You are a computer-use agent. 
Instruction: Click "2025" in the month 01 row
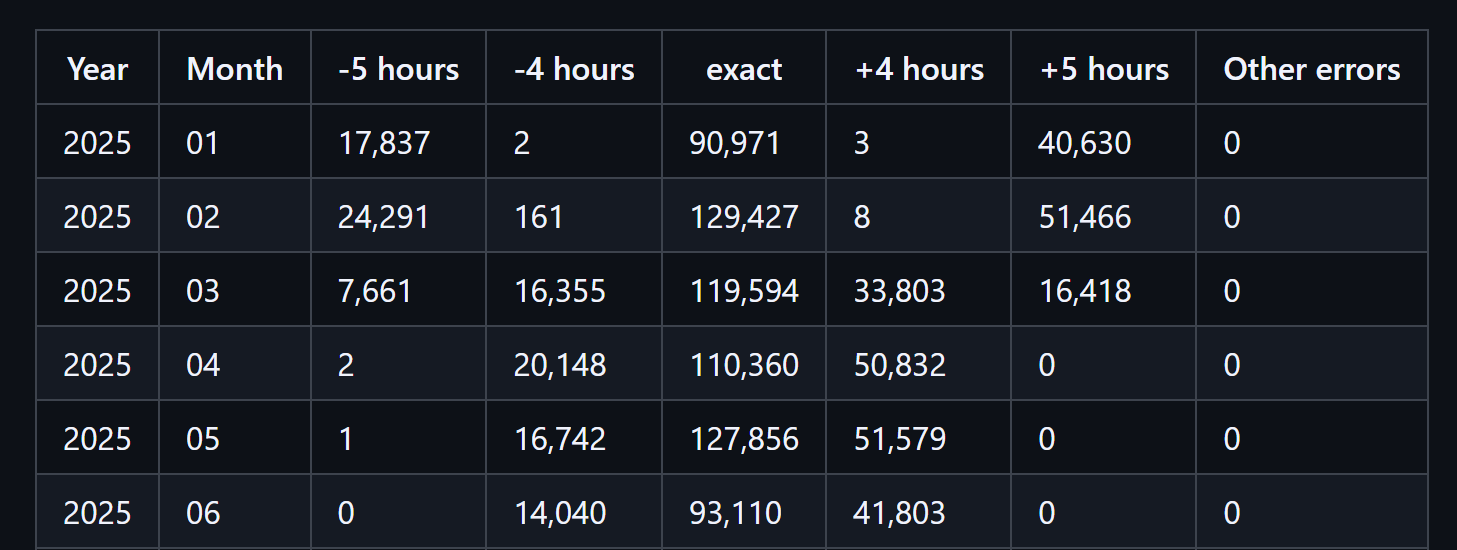pyautogui.click(x=97, y=143)
